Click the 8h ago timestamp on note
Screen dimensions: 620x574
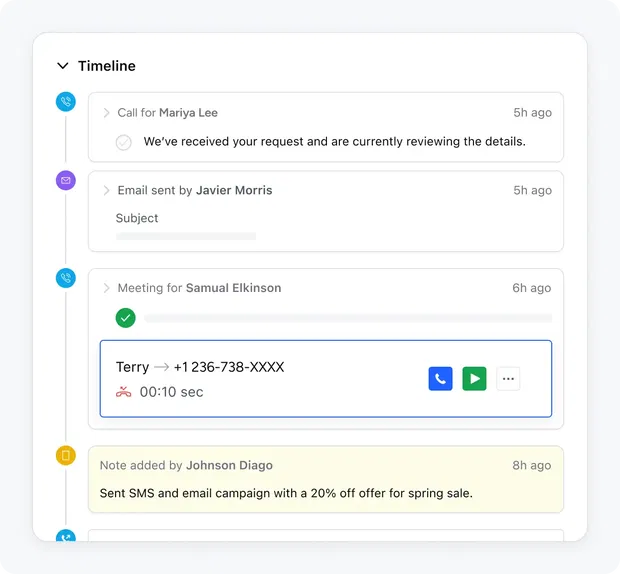532,465
